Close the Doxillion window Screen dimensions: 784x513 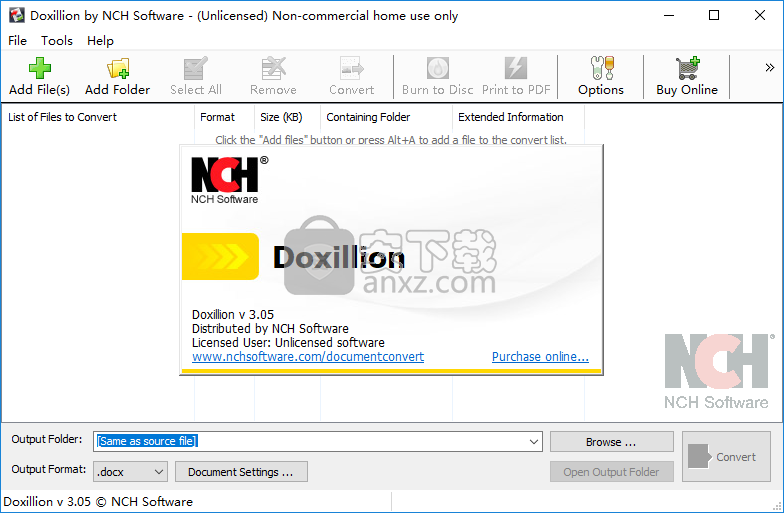click(760, 16)
